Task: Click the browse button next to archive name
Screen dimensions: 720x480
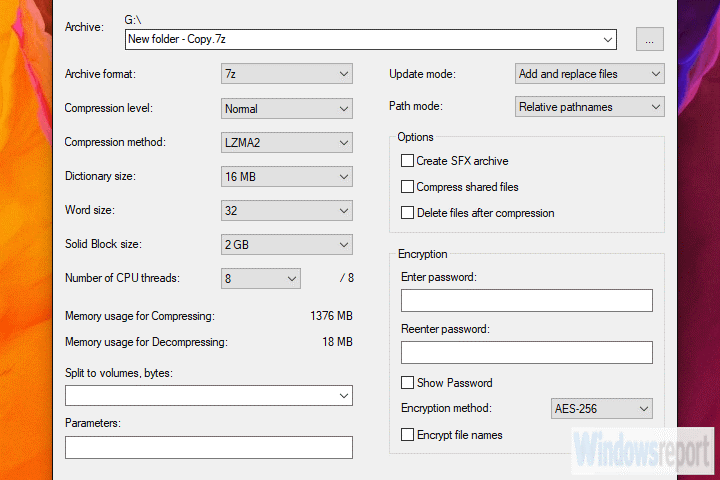Action: point(650,39)
